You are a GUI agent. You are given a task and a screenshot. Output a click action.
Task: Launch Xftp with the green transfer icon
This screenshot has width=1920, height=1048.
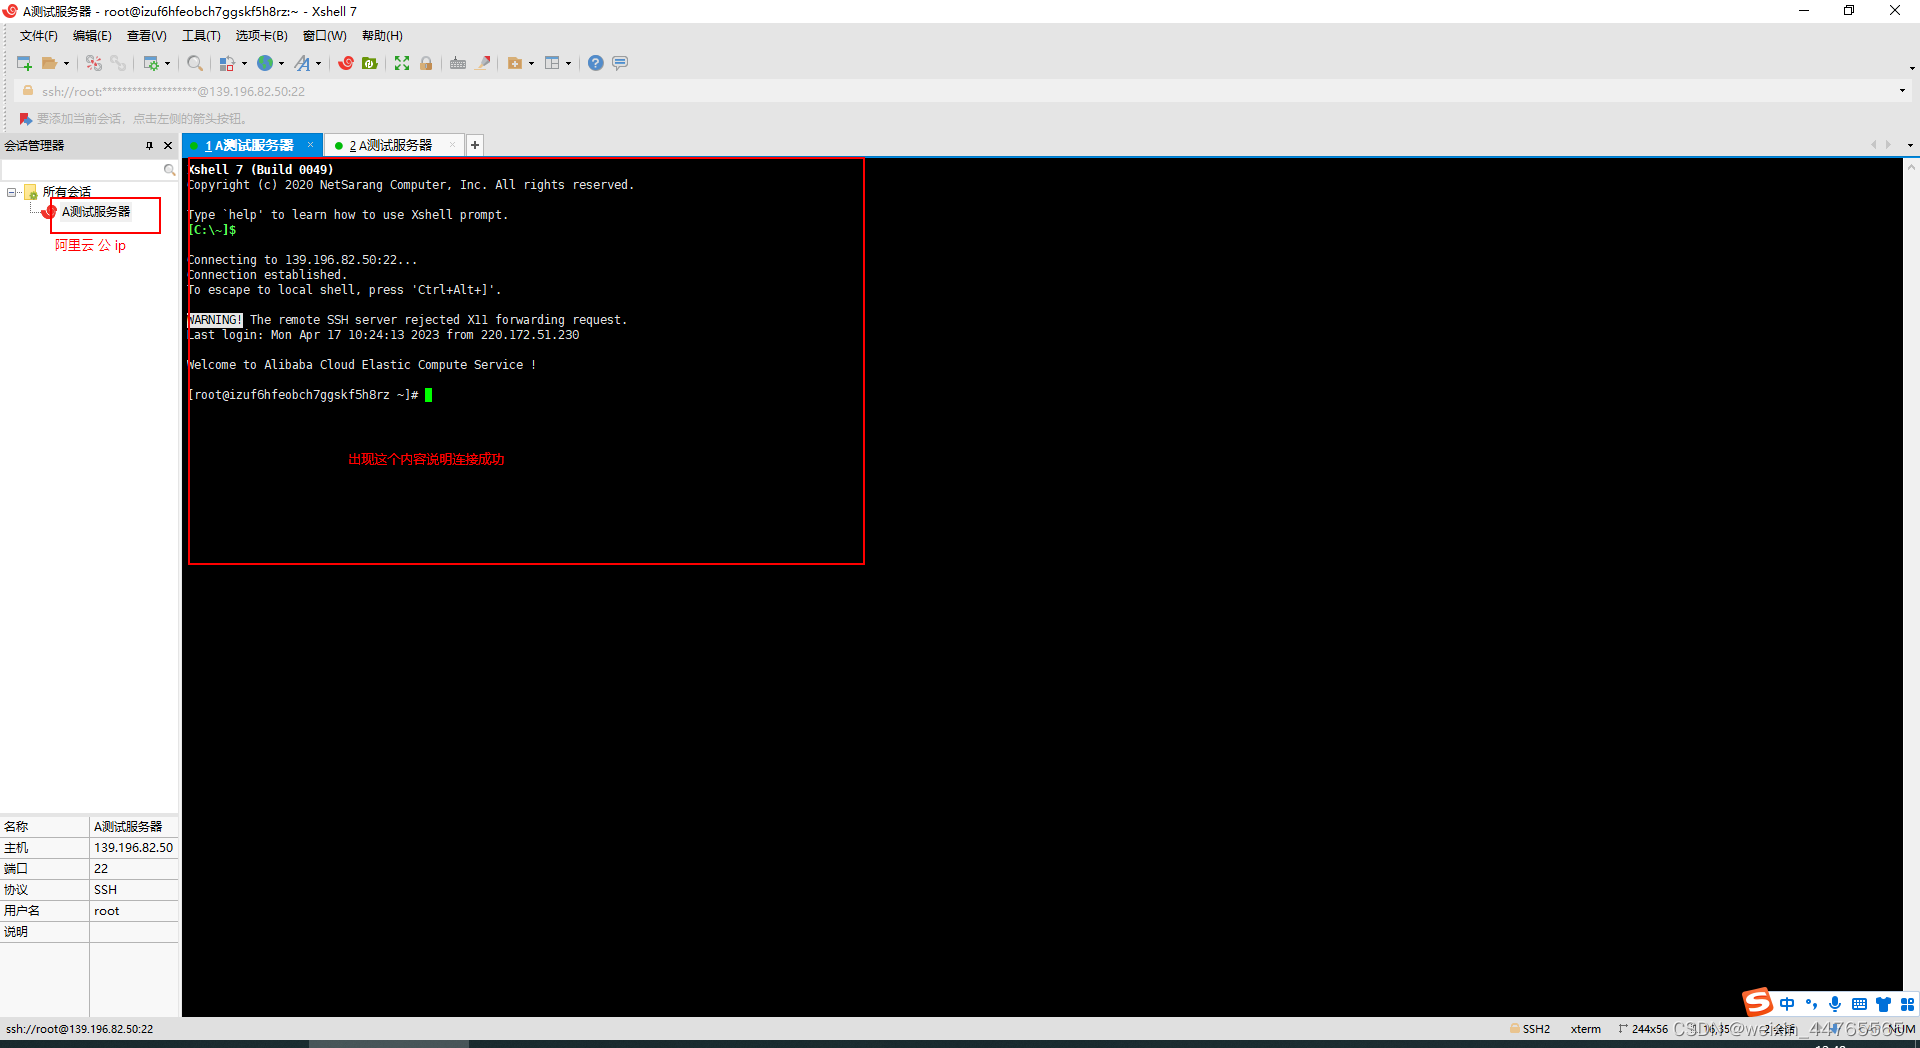click(x=370, y=63)
